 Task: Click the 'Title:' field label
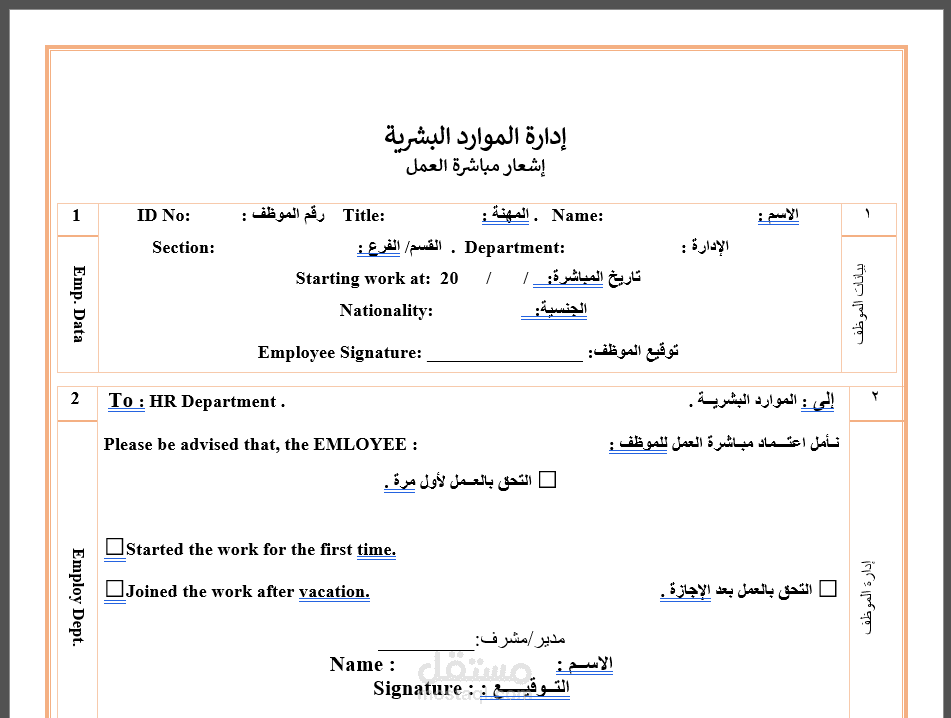point(363,215)
